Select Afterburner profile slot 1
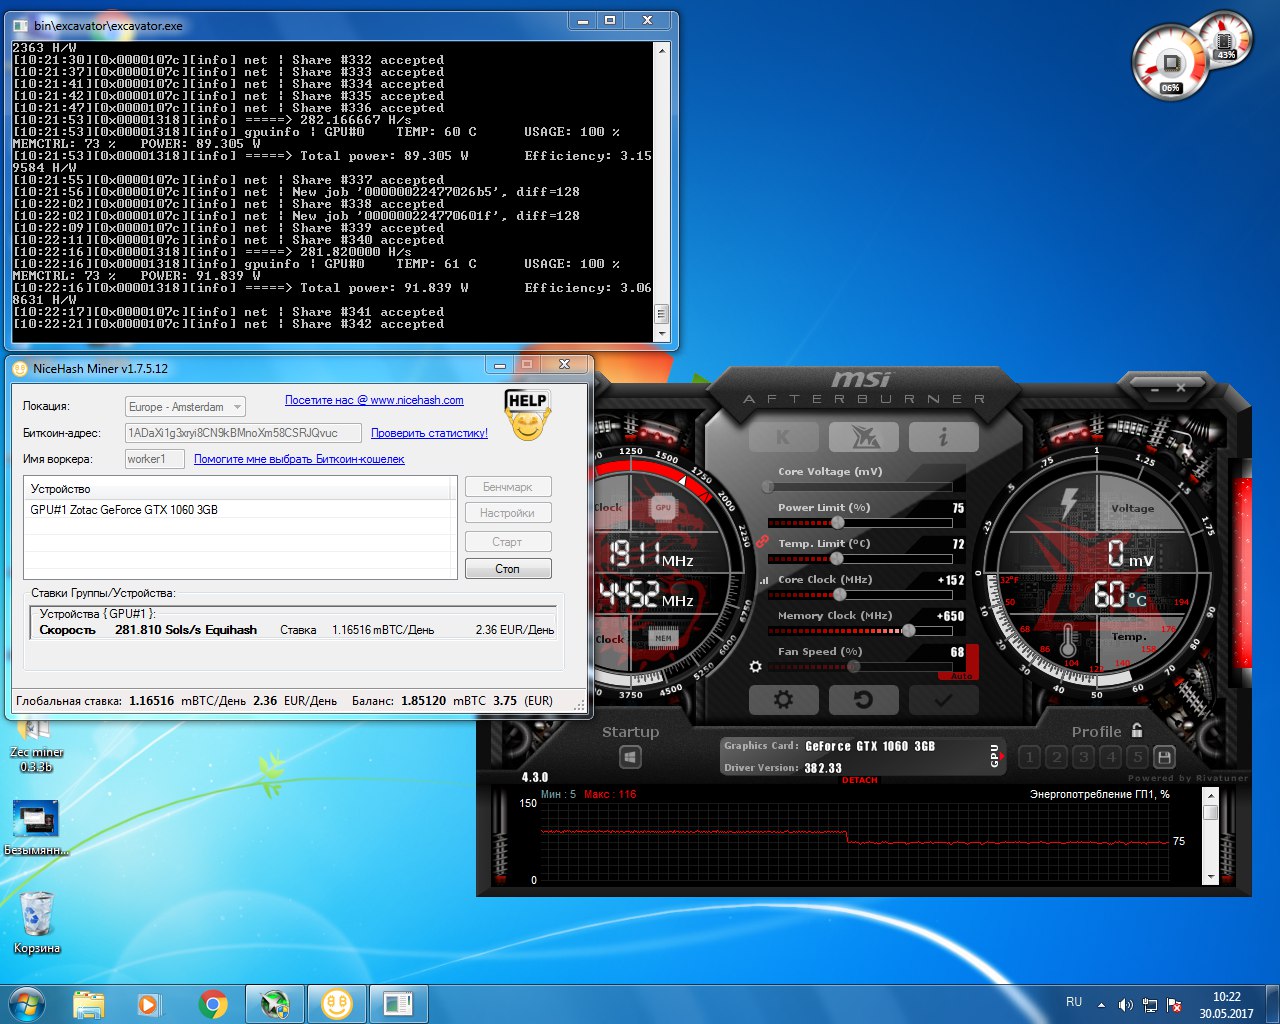This screenshot has width=1280, height=1024. pyautogui.click(x=1030, y=757)
